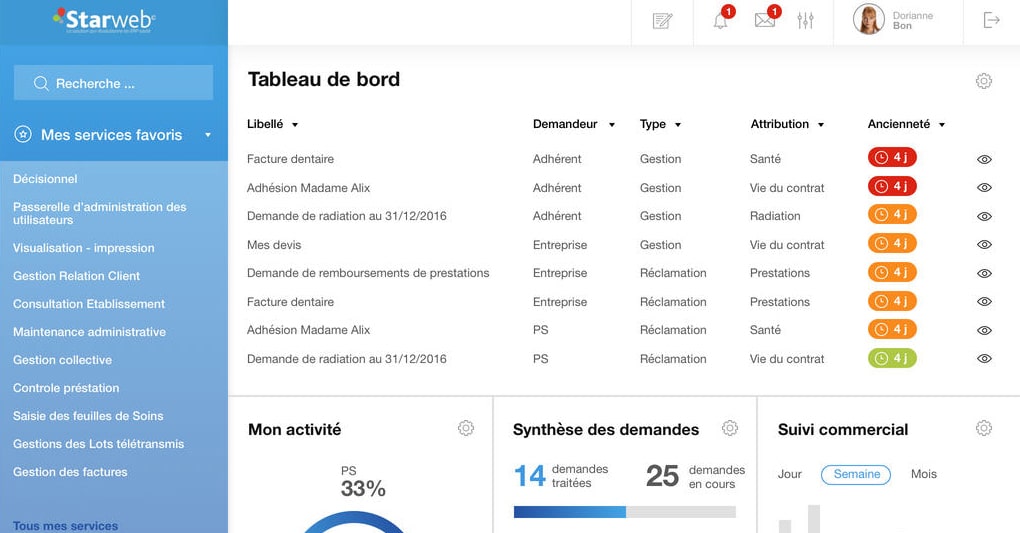Click the Recherche search field
1020x533 pixels.
(x=113, y=83)
